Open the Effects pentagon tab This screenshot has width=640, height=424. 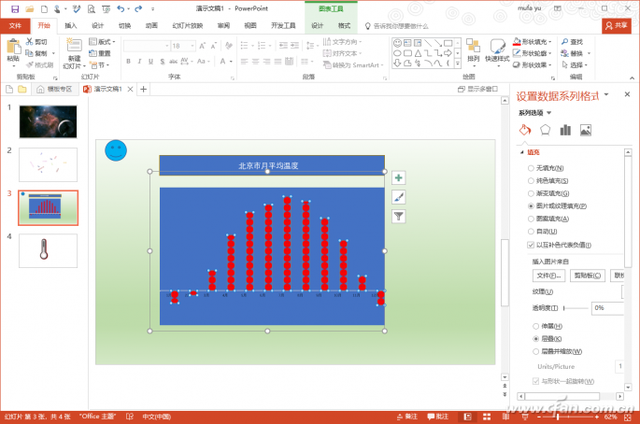545,130
